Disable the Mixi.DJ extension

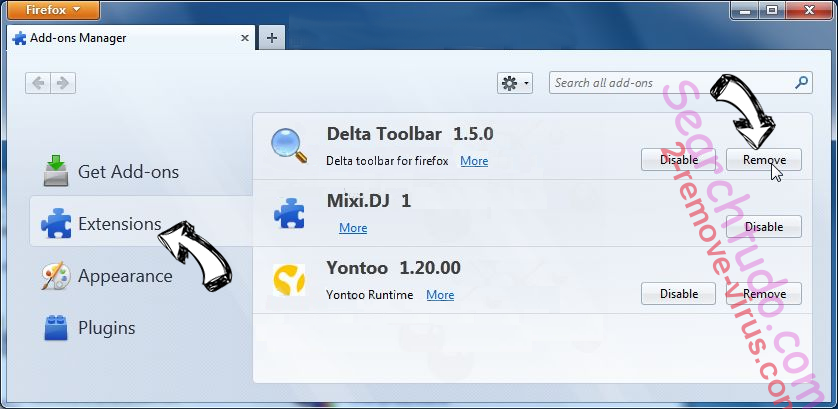[x=764, y=227]
